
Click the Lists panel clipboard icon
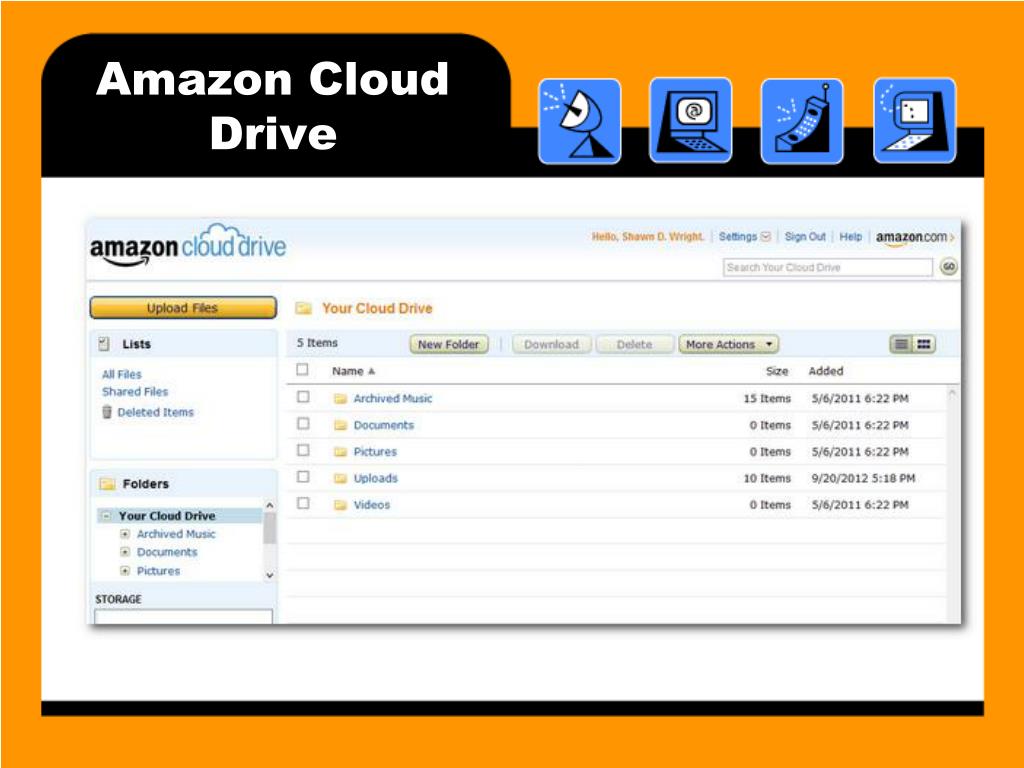click(x=104, y=344)
